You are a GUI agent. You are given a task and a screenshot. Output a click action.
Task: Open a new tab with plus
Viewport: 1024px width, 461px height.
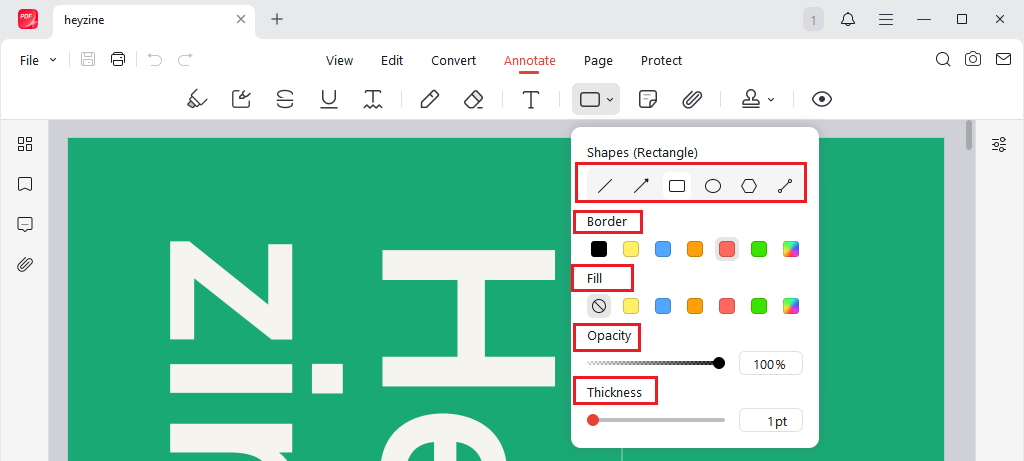point(277,20)
